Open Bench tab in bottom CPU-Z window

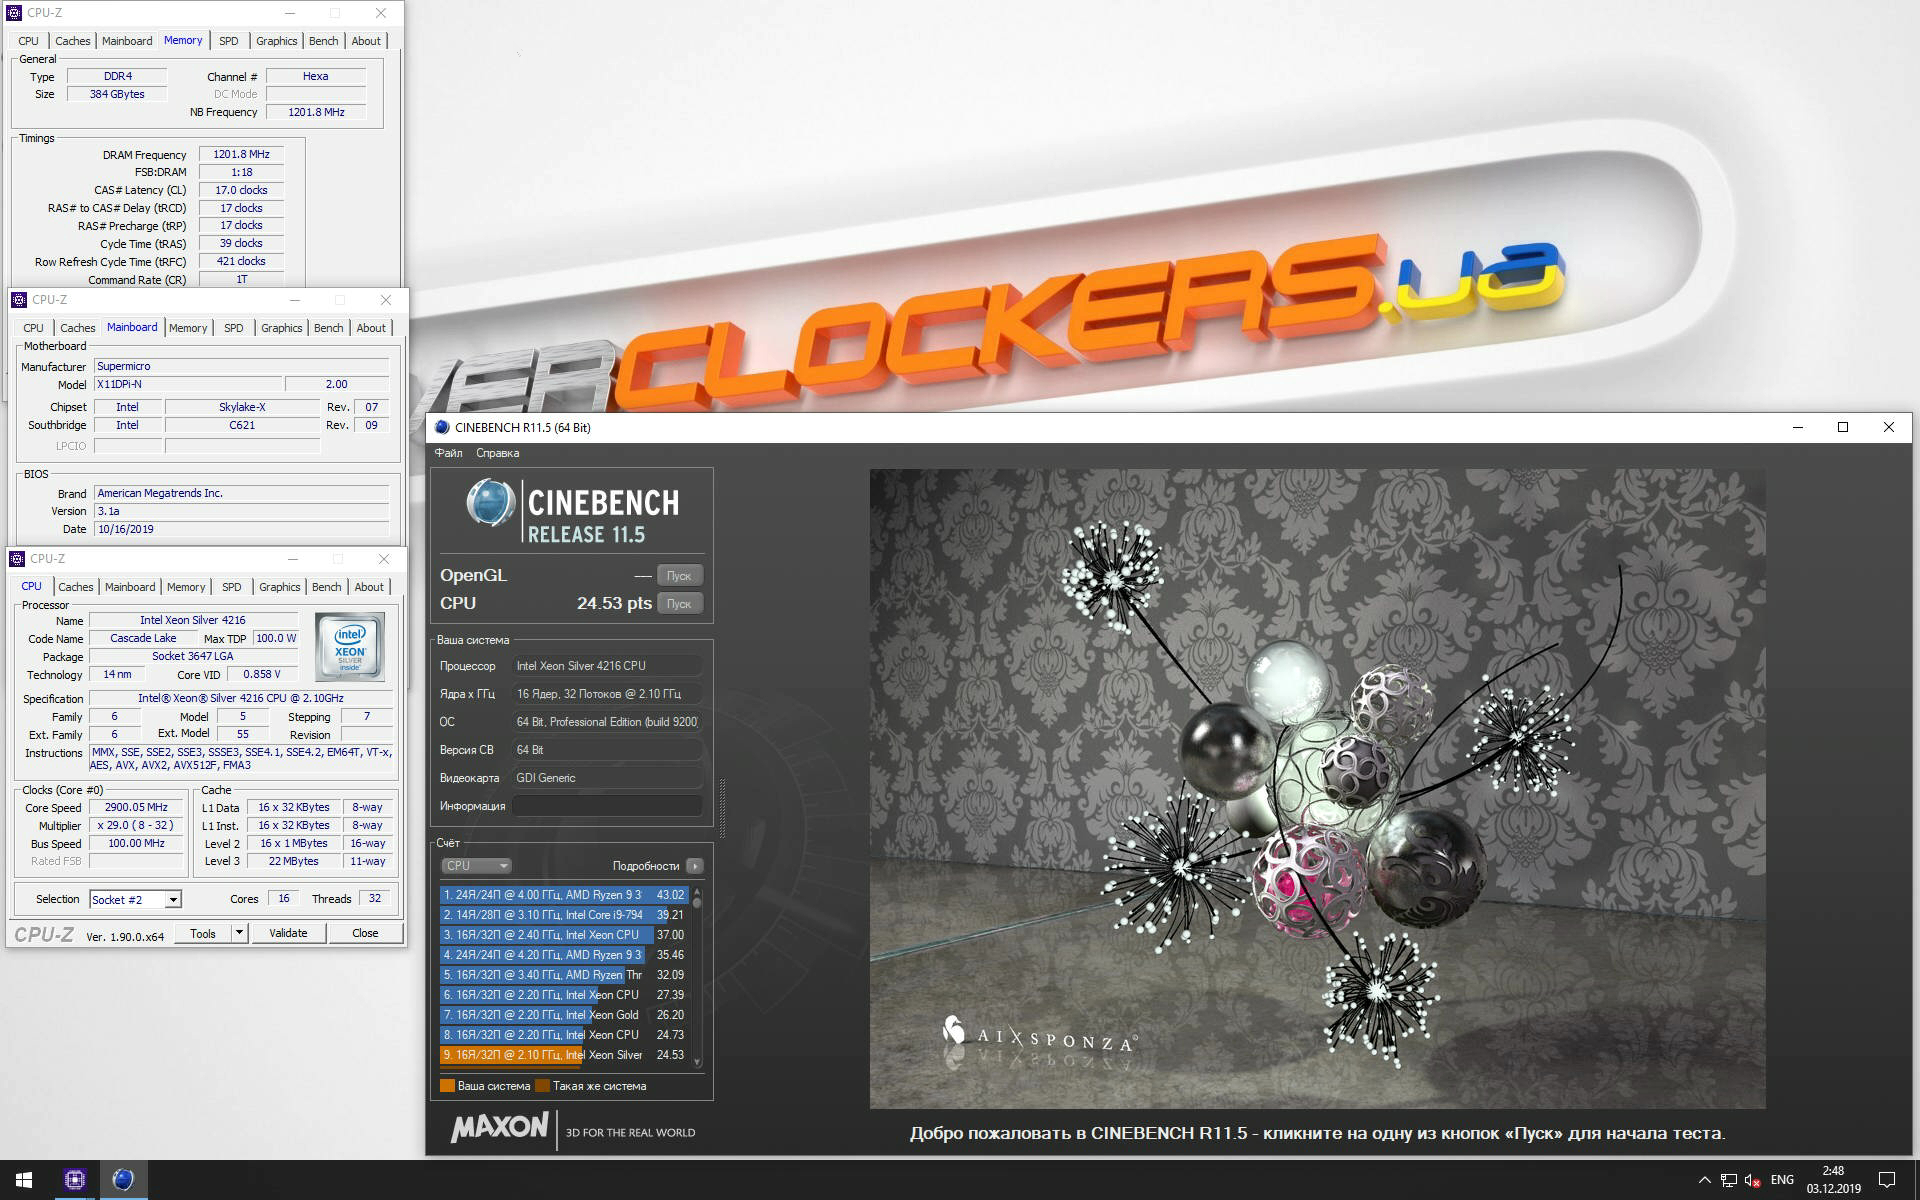(x=326, y=587)
